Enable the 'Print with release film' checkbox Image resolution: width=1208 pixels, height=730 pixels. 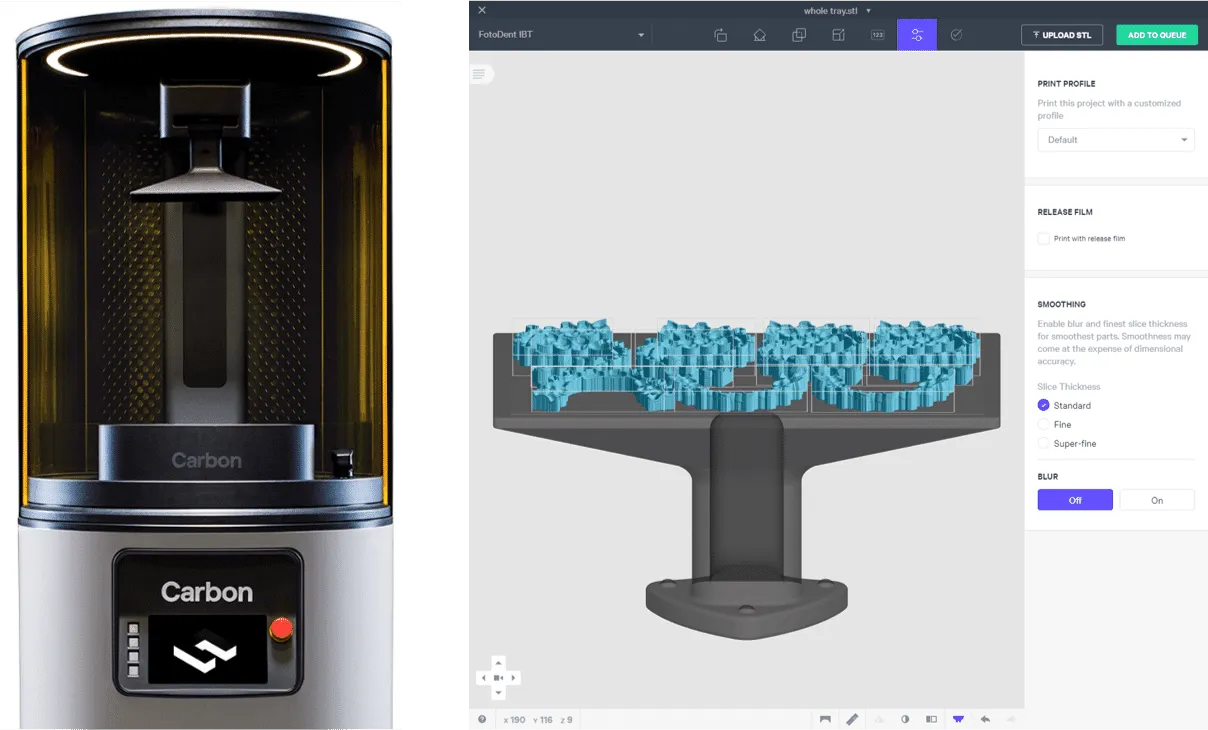click(1044, 238)
